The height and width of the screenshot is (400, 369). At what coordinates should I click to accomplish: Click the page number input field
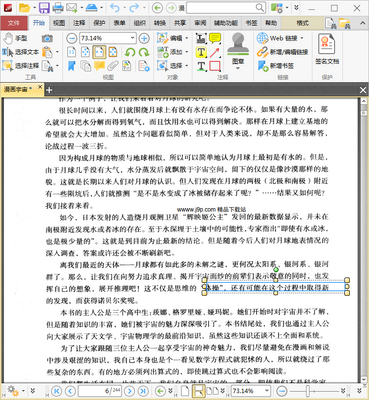[99, 391]
